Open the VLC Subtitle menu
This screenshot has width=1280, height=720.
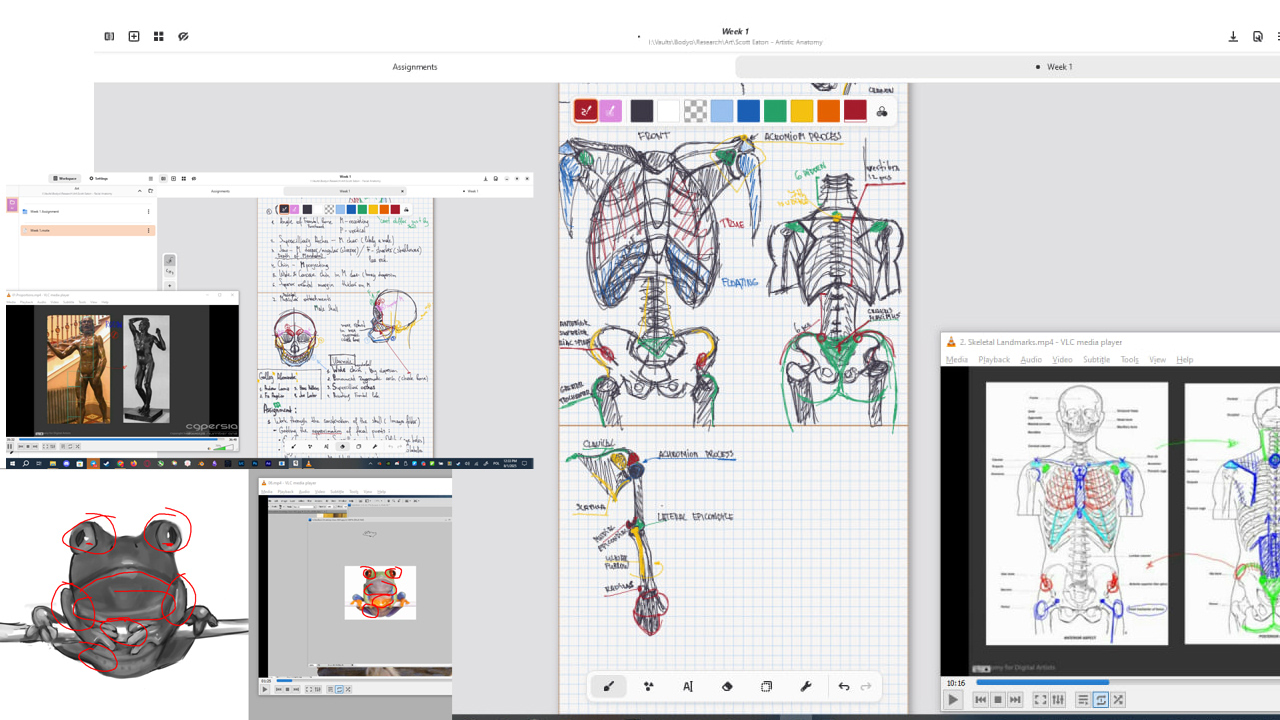(1097, 359)
